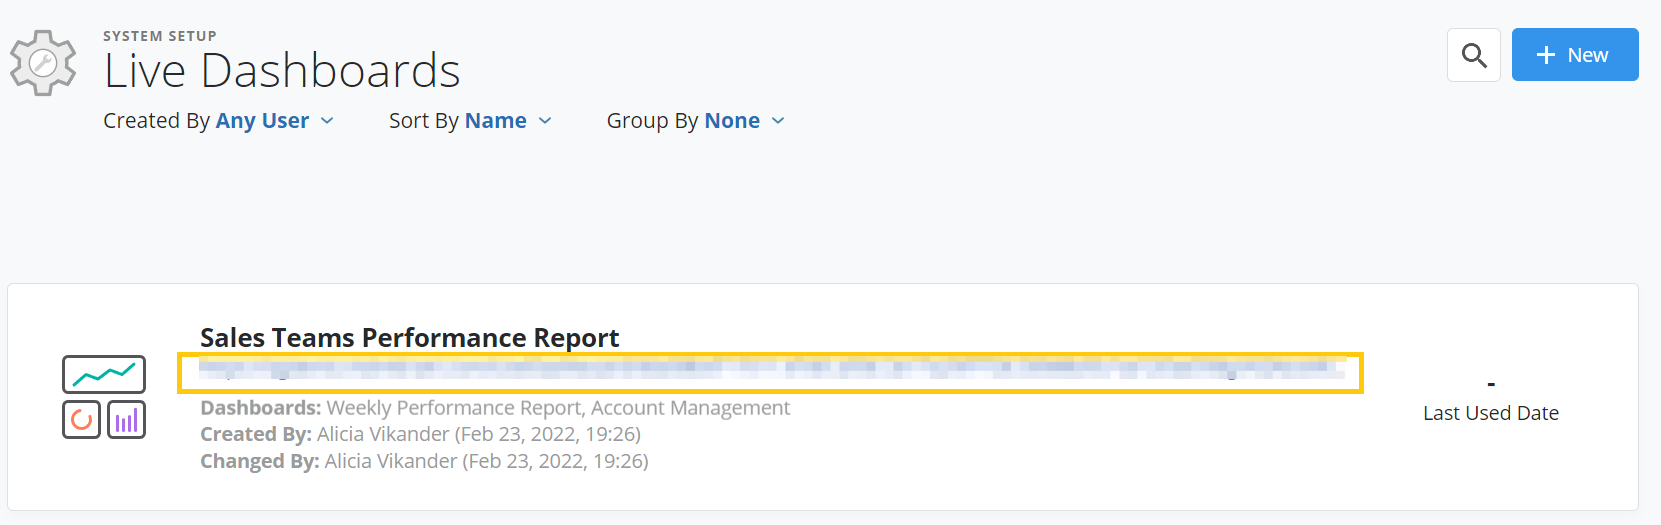Viewport: 1661px width, 525px height.
Task: Click the highlighted blurred description line
Action: coord(771,372)
